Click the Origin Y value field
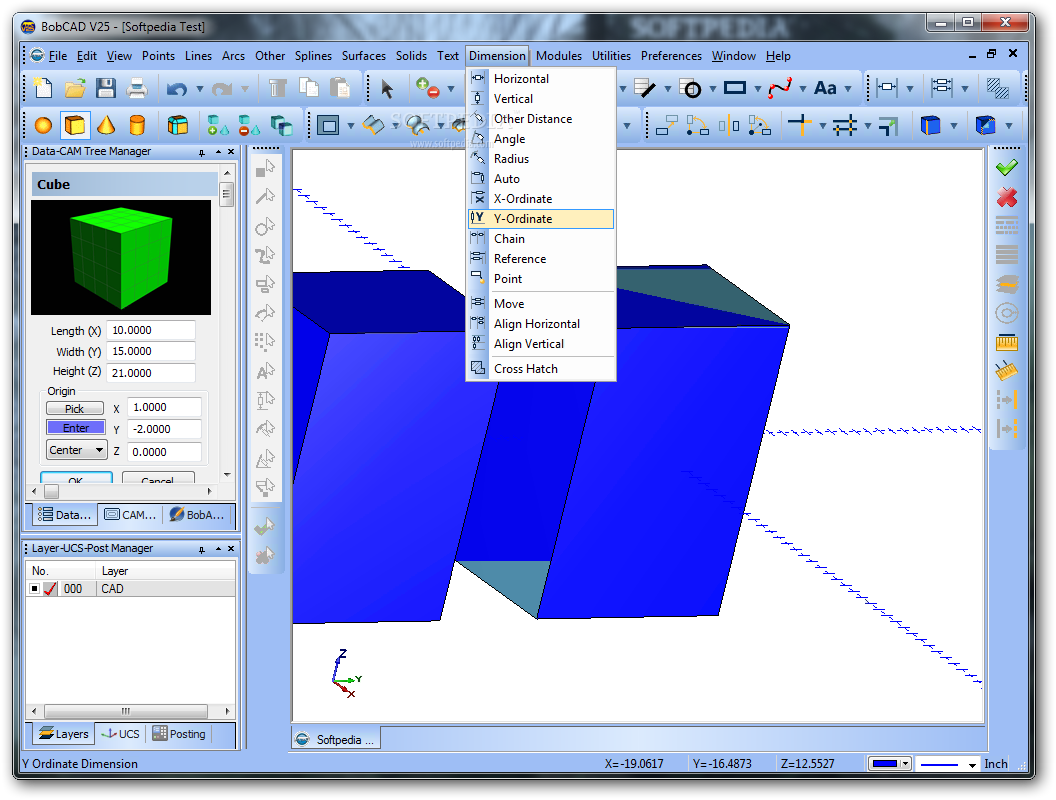Screen dimensions: 1056x800 pyautogui.click(x=164, y=429)
